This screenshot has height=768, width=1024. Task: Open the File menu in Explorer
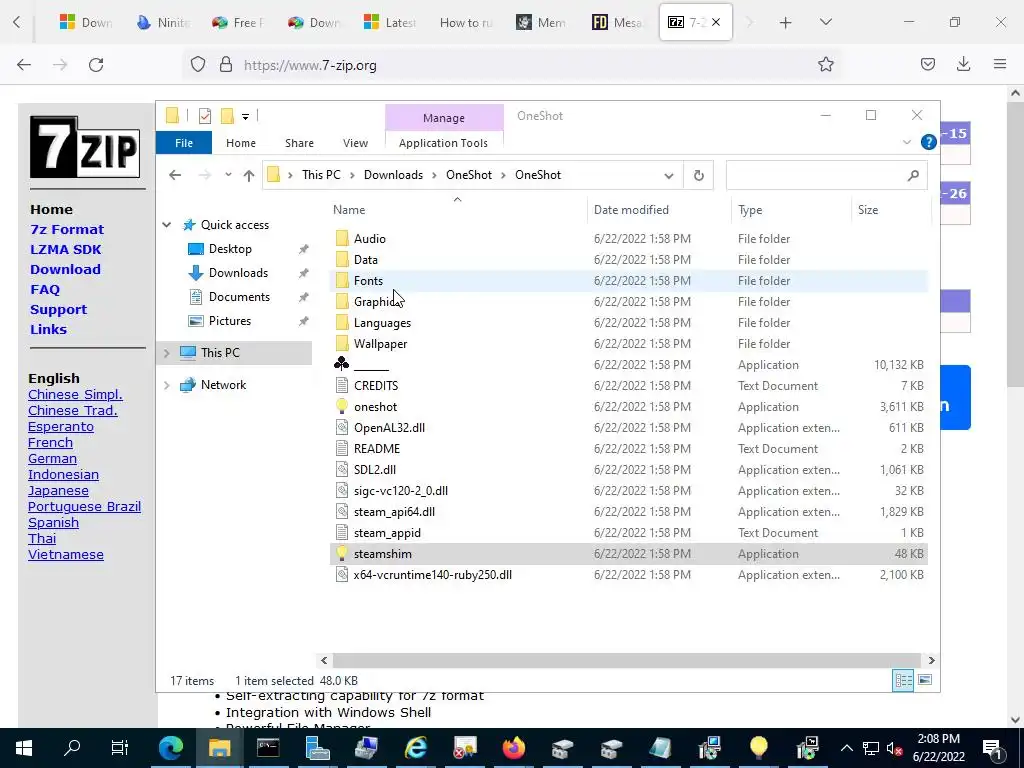click(184, 143)
